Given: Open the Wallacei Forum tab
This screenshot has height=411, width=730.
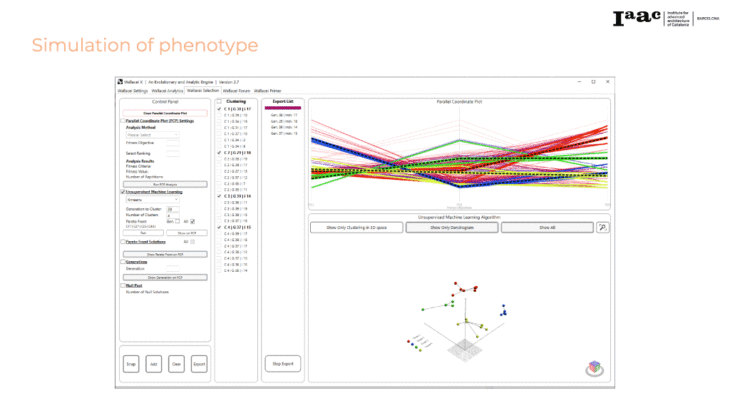Looking at the screenshot, I should (x=237, y=90).
